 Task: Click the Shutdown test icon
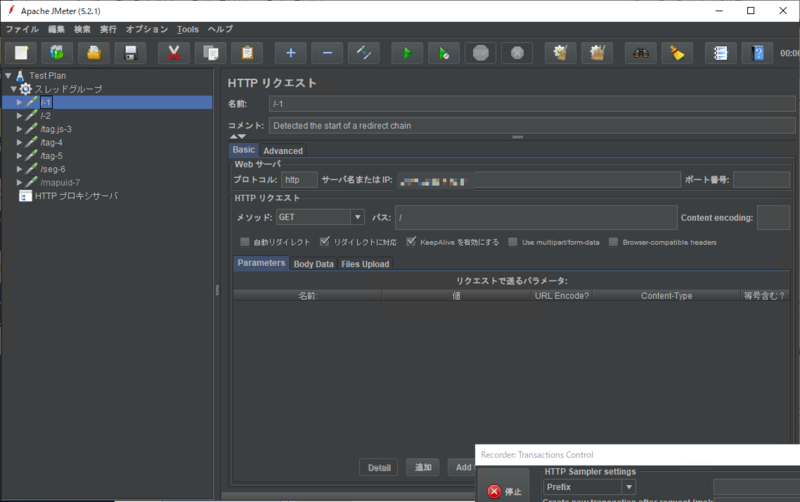pos(517,53)
